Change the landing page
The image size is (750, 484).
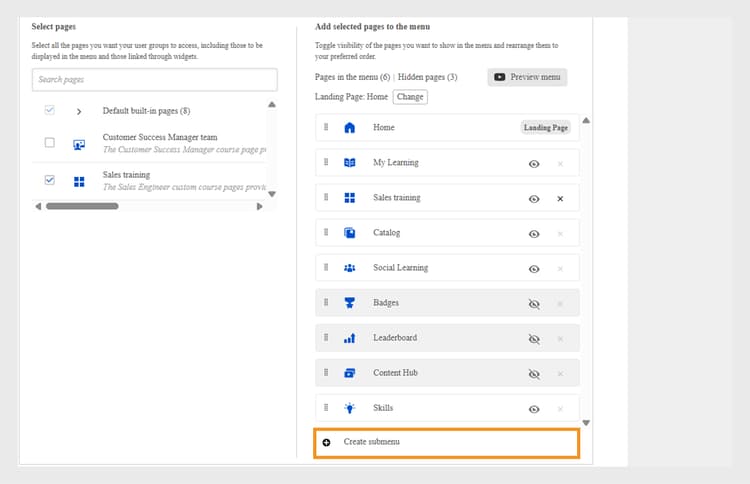[409, 97]
